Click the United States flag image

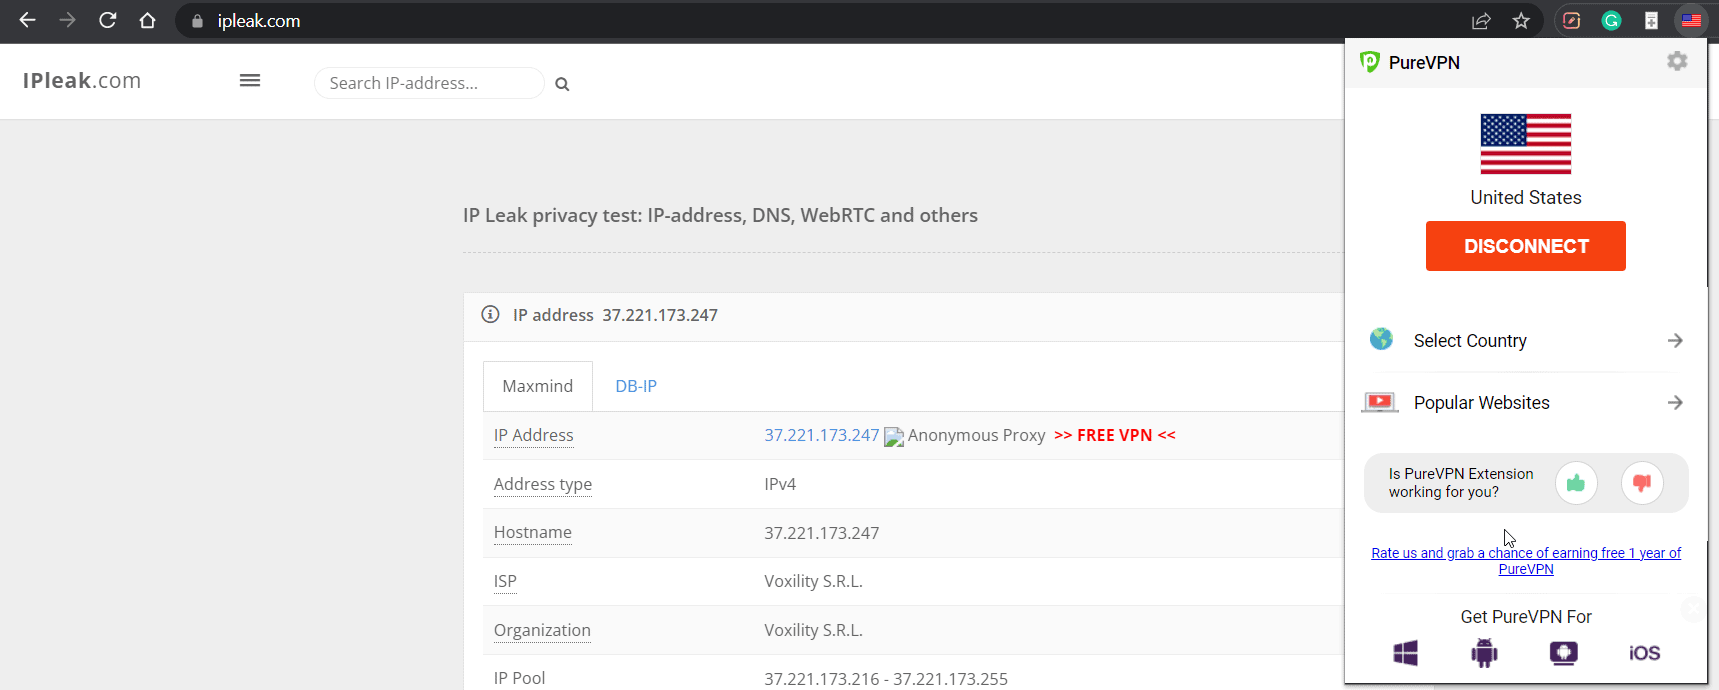(x=1526, y=144)
